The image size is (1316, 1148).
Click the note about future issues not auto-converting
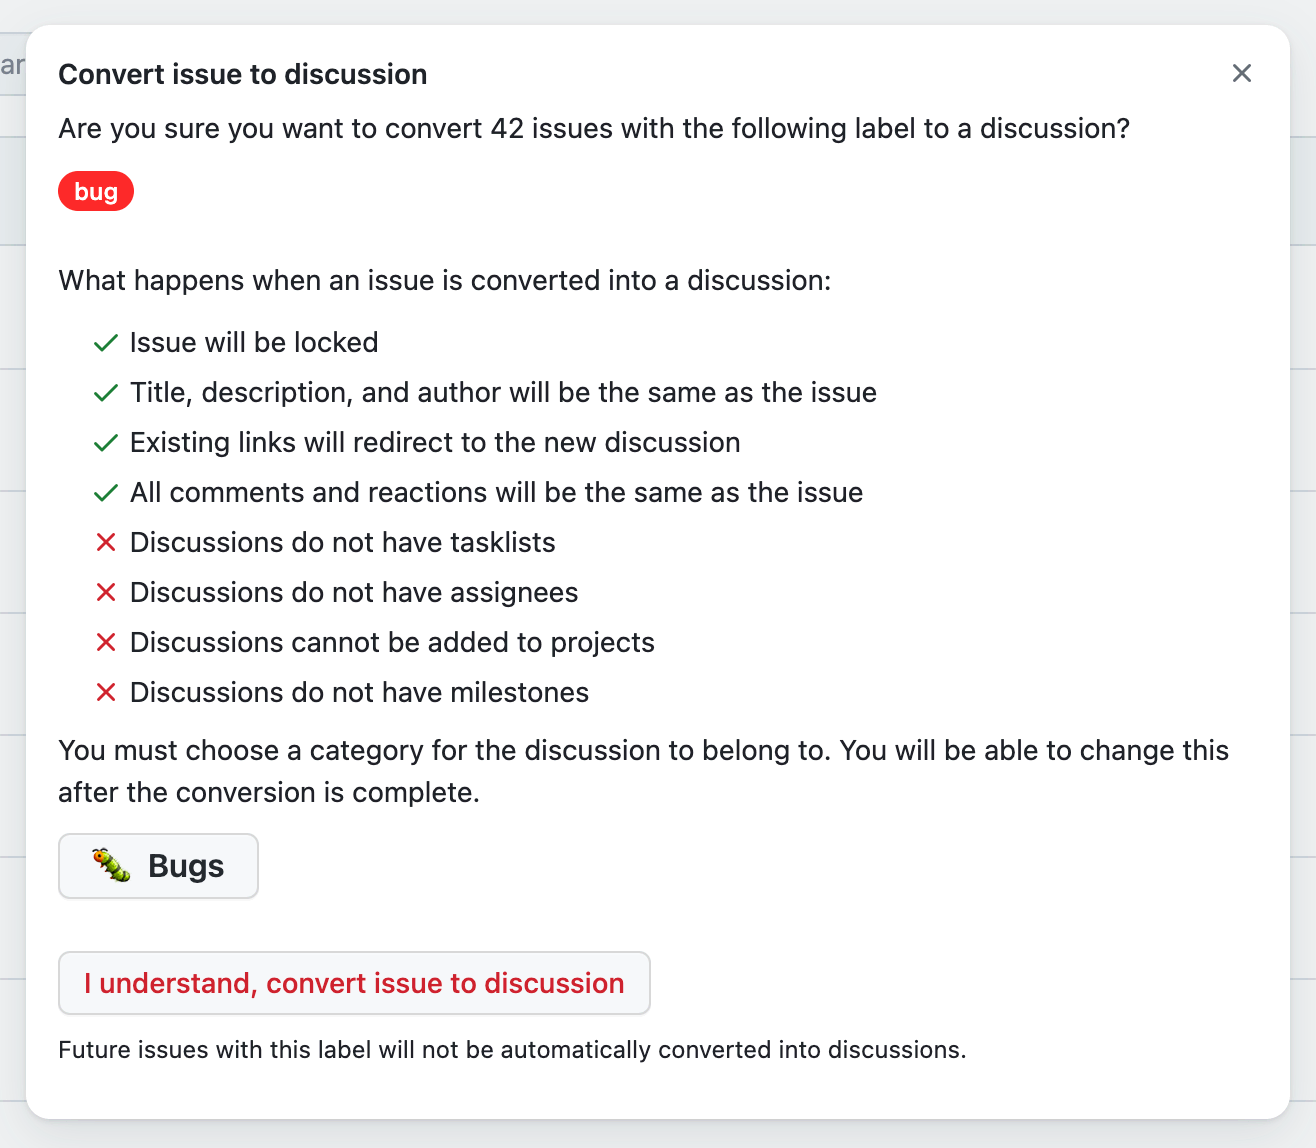(x=513, y=1050)
